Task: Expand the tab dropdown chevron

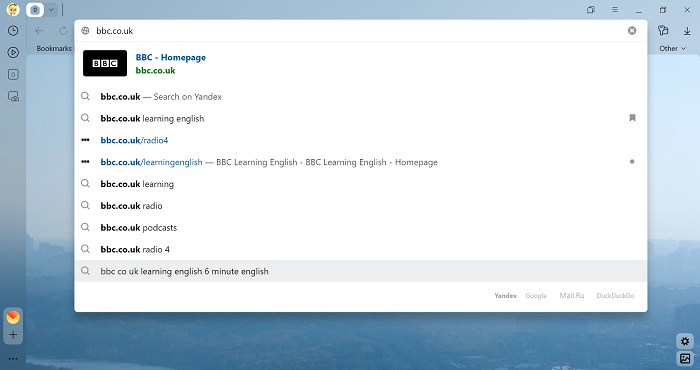Action: pos(51,9)
